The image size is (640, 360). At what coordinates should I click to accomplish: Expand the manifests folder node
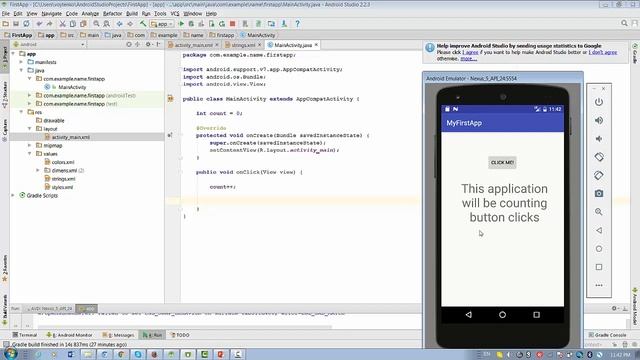[x=21, y=62]
